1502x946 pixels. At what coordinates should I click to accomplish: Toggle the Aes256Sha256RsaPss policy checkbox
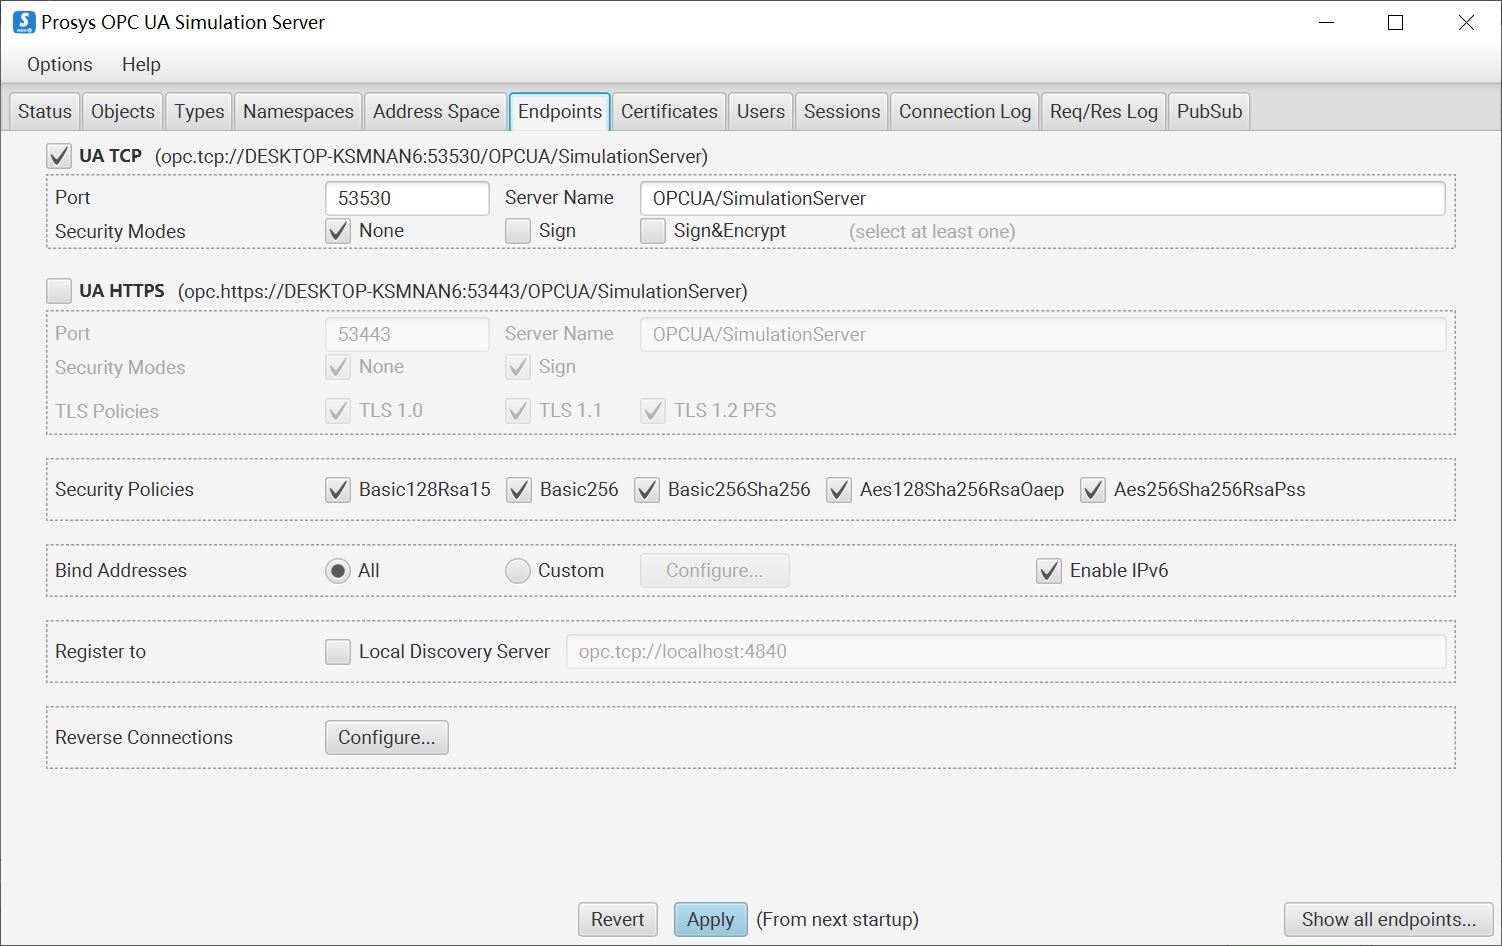pyautogui.click(x=1093, y=490)
